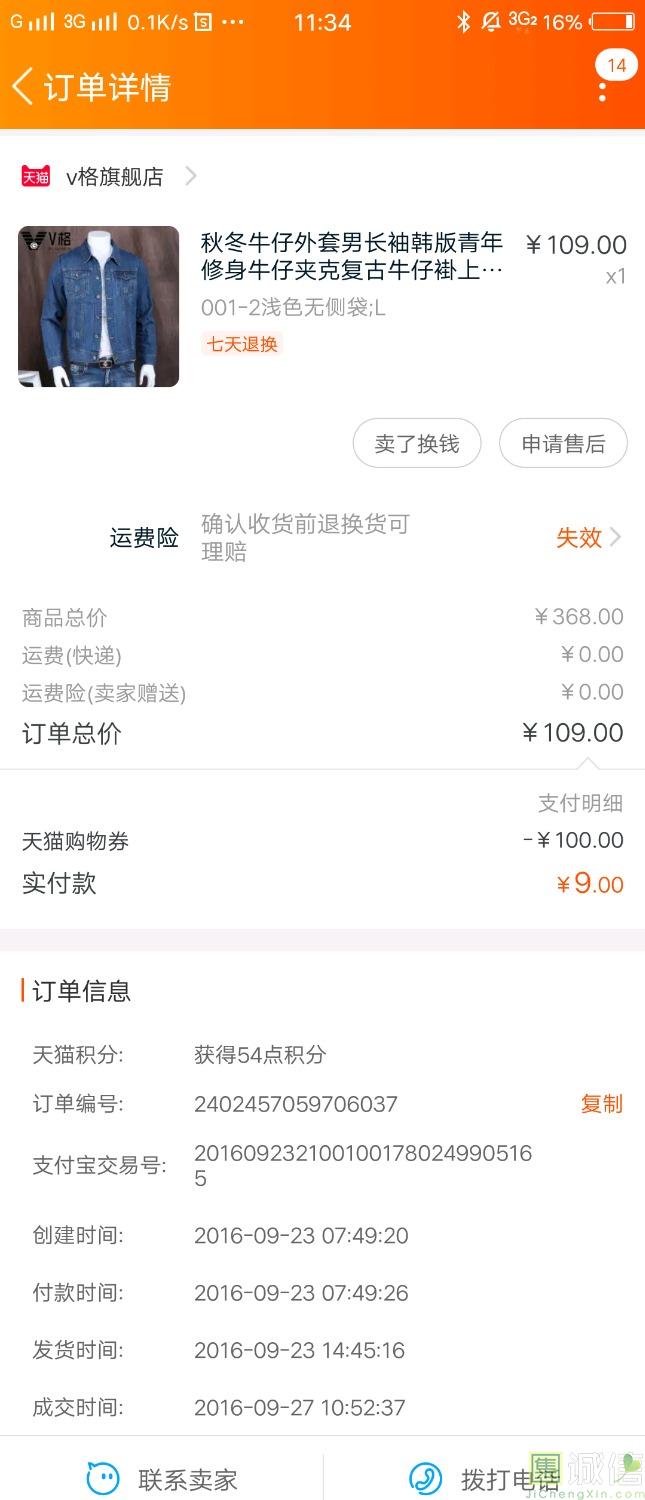
Task: Open the three-dot more options menu
Action: click(602, 92)
